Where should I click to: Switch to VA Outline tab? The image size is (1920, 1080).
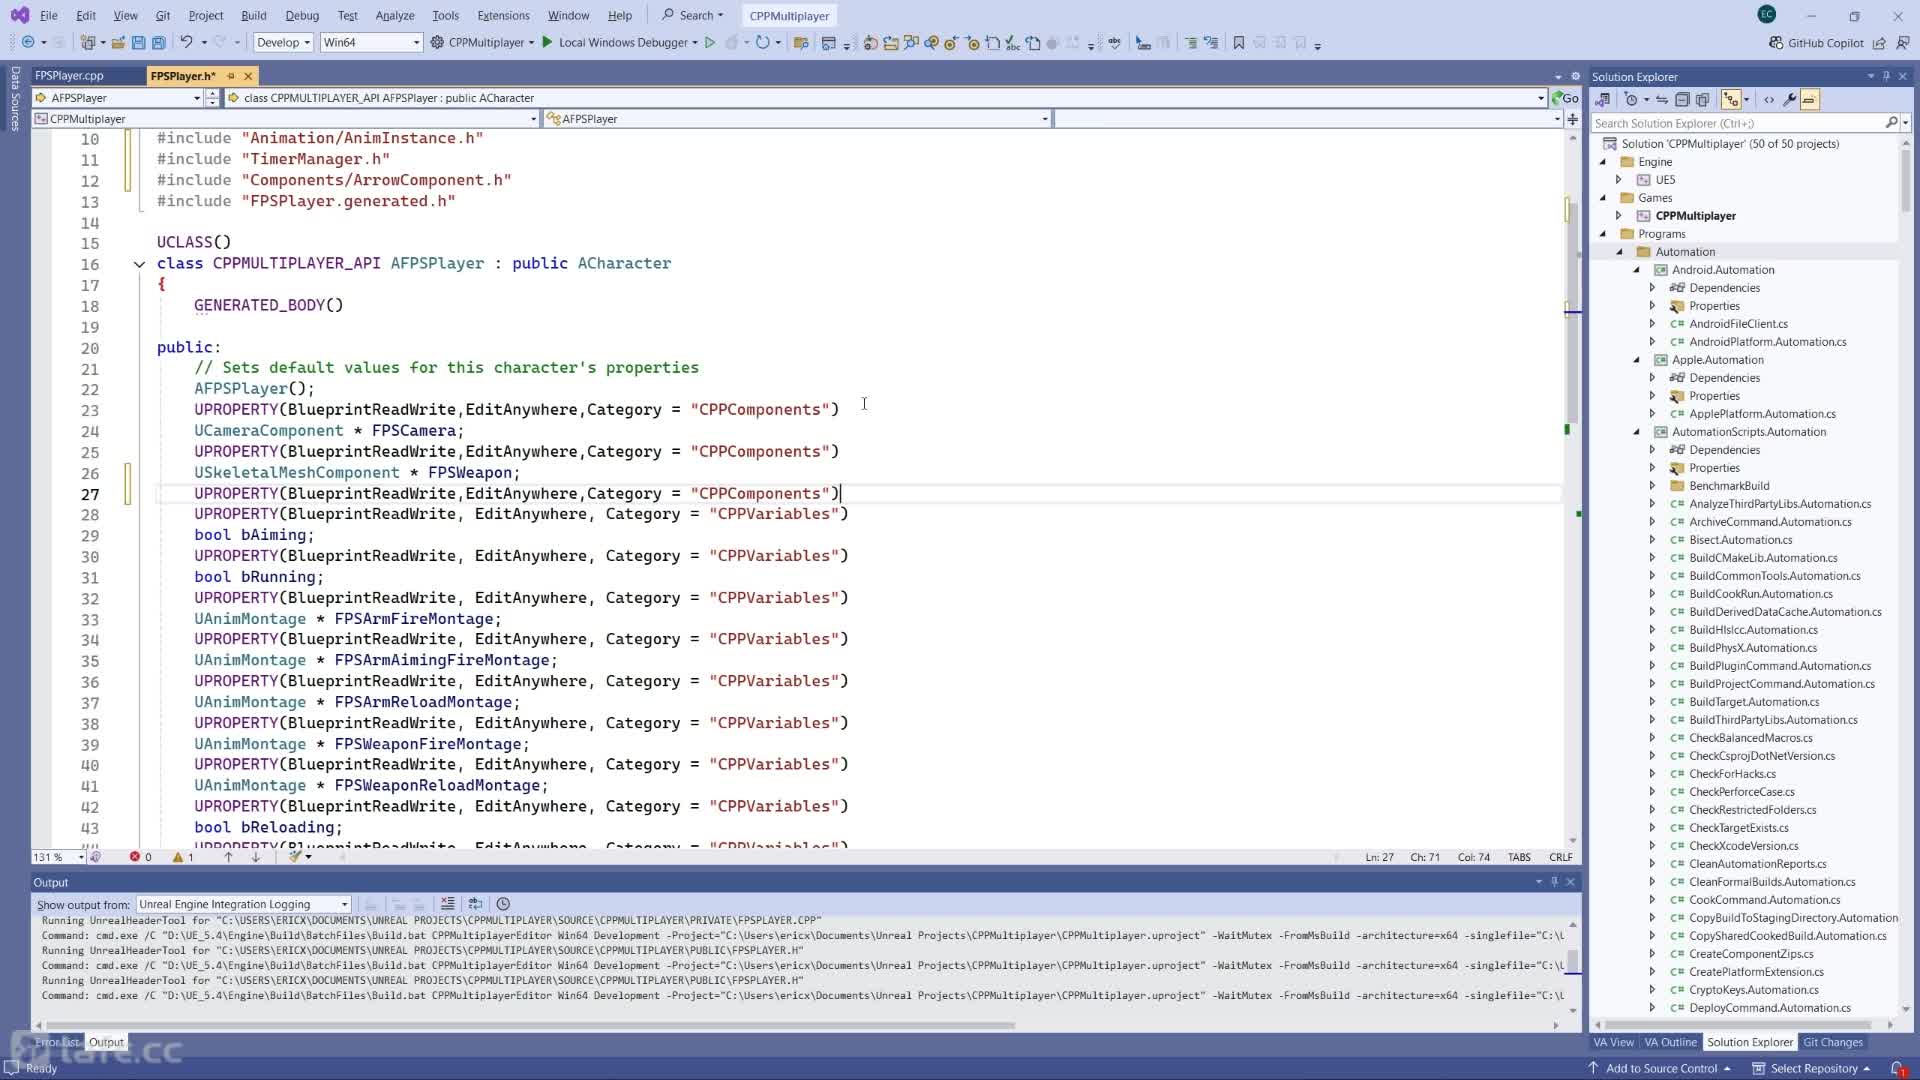1671,1042
